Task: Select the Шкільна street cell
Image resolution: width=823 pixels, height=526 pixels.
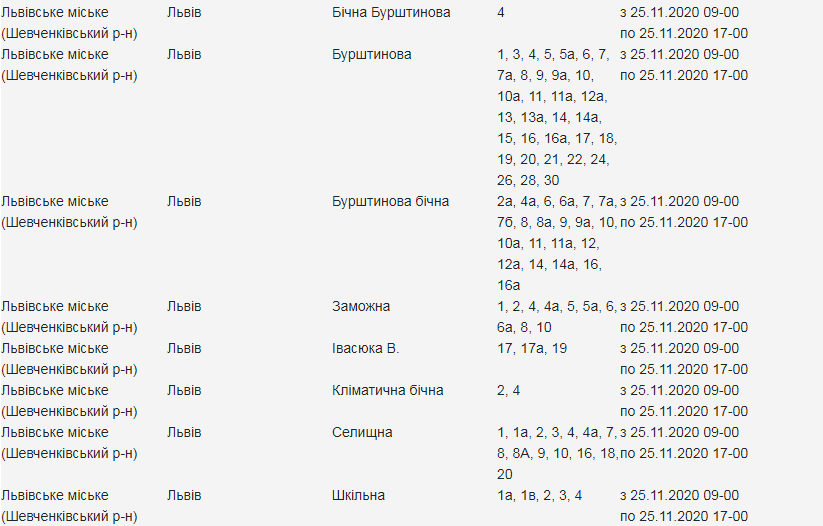Action: pos(358,495)
